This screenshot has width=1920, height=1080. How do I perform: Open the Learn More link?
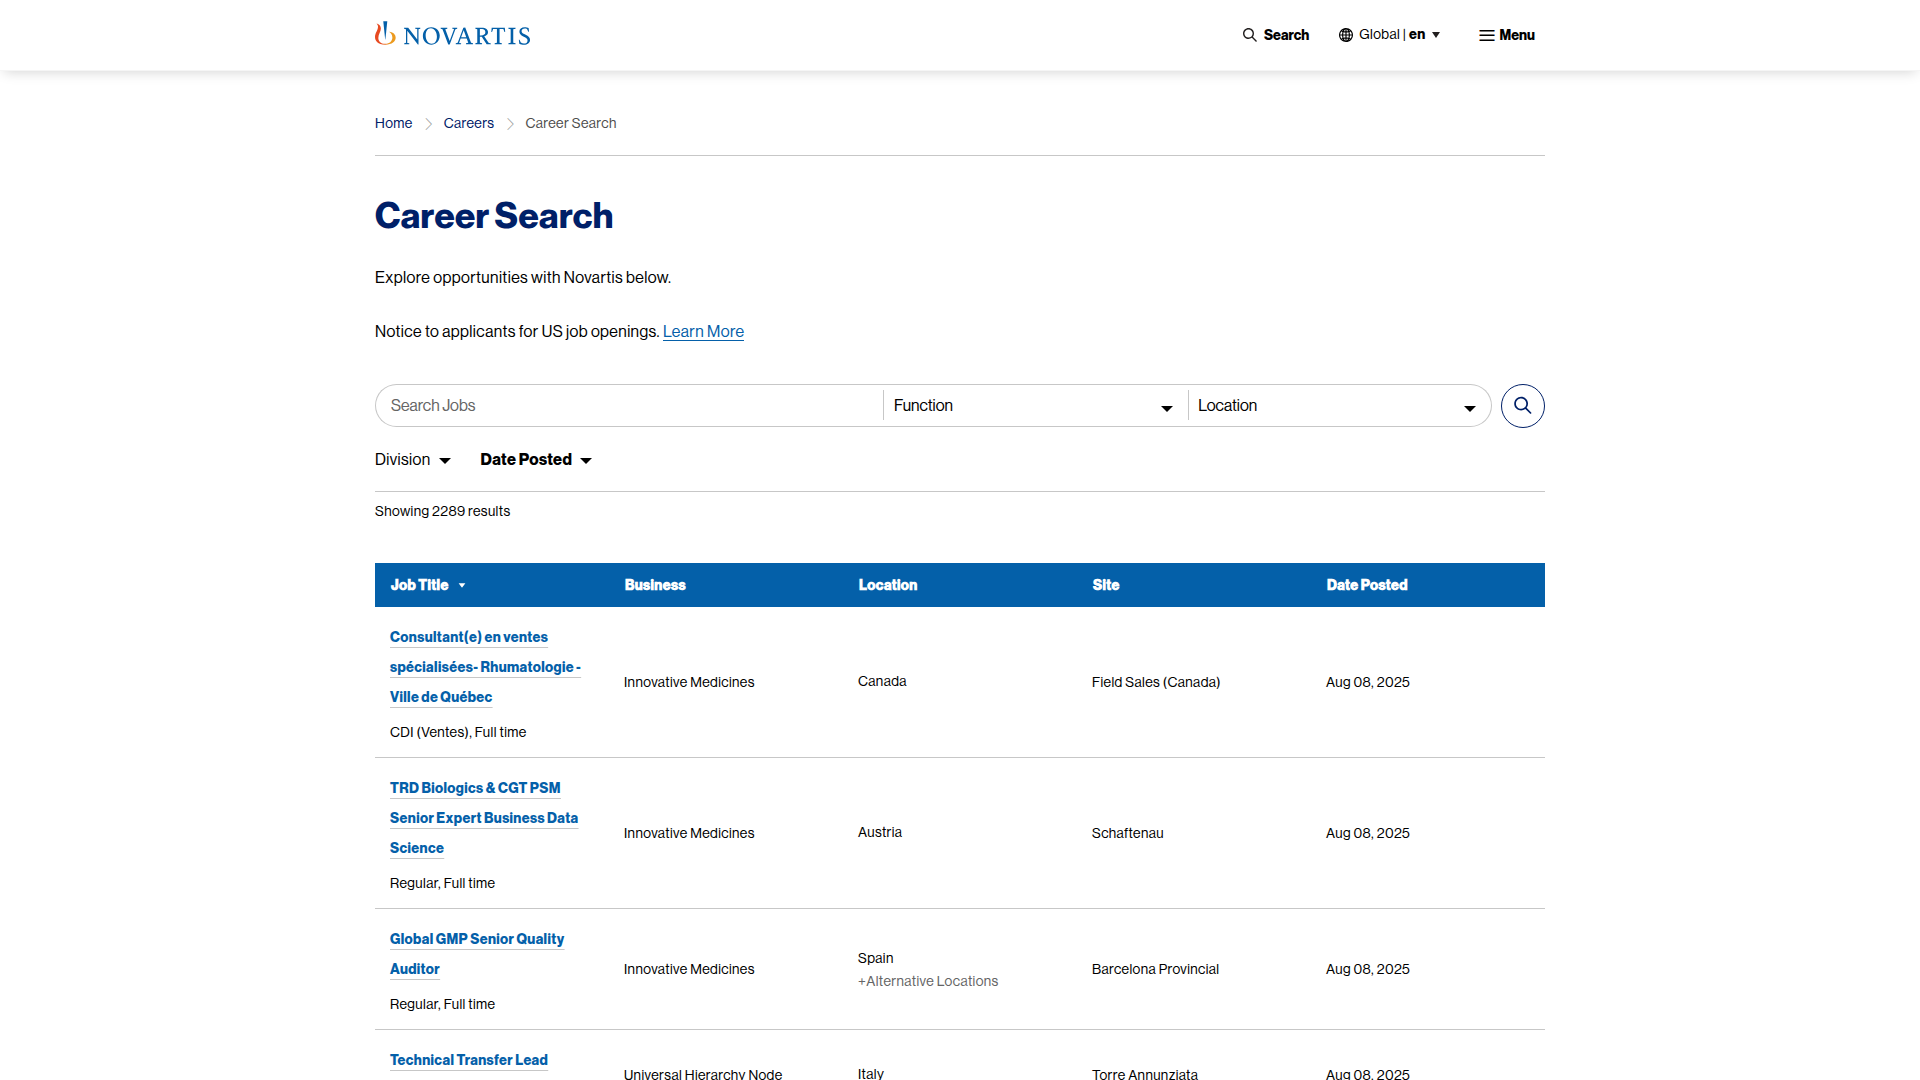[x=703, y=332]
